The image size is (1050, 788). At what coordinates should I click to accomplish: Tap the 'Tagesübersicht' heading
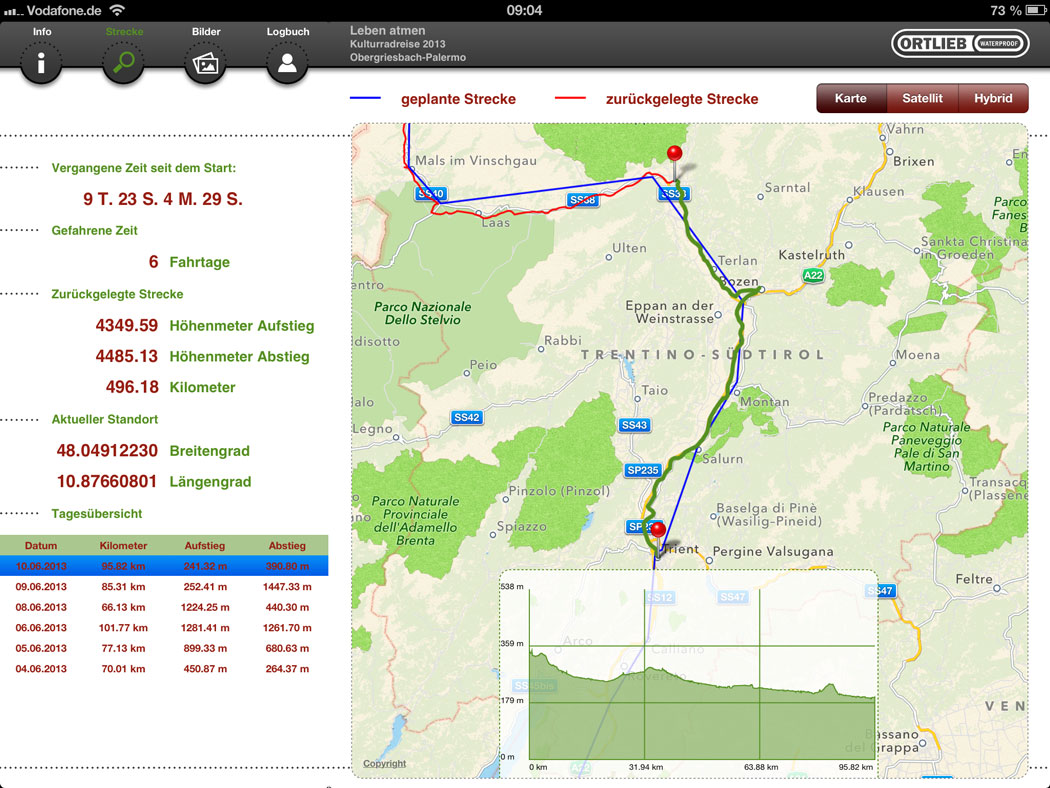[96, 514]
